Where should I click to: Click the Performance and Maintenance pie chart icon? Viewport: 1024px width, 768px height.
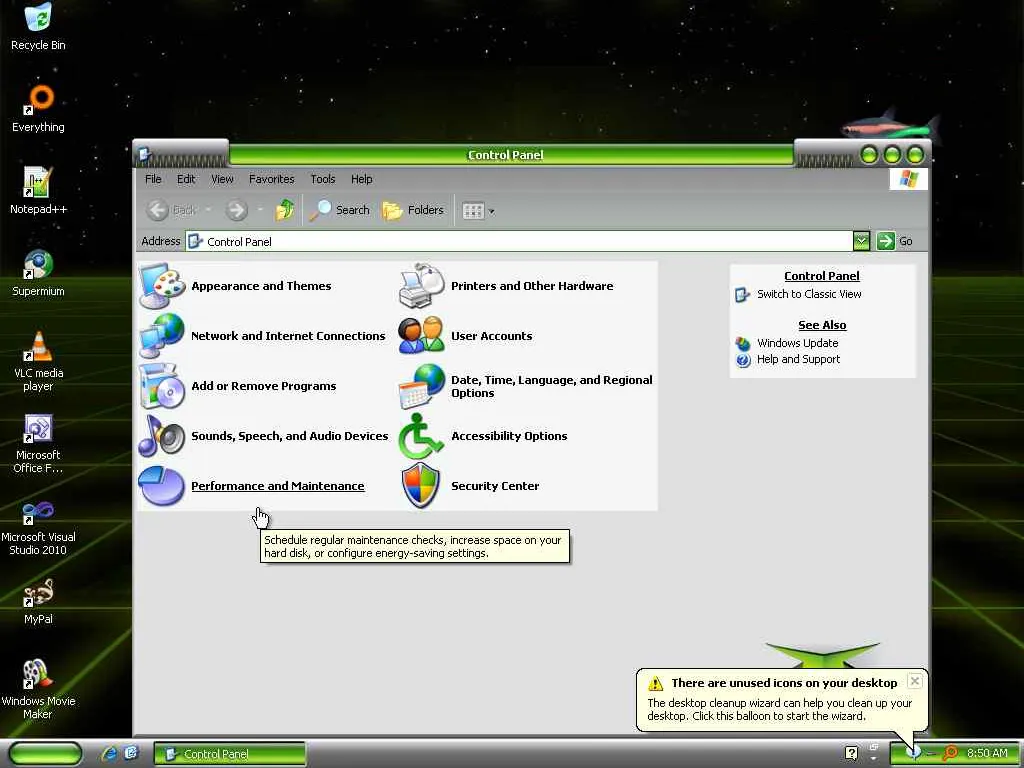click(x=161, y=486)
